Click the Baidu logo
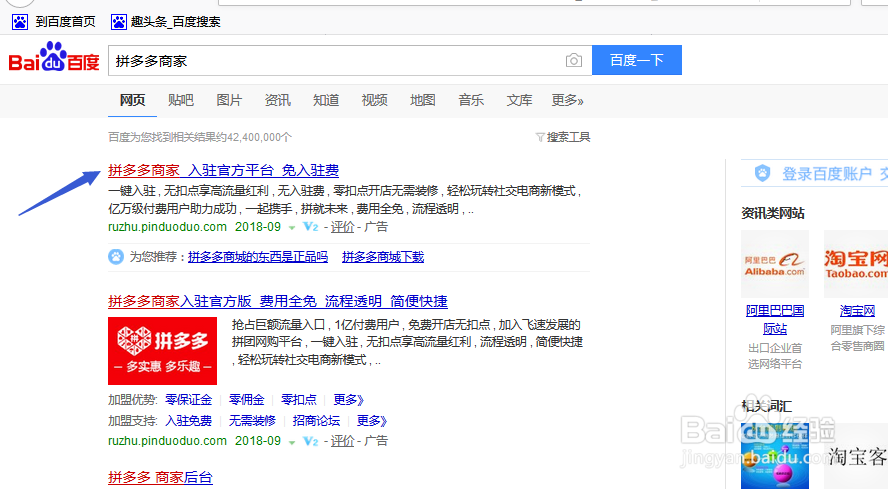This screenshot has width=888, height=489. pos(54,57)
